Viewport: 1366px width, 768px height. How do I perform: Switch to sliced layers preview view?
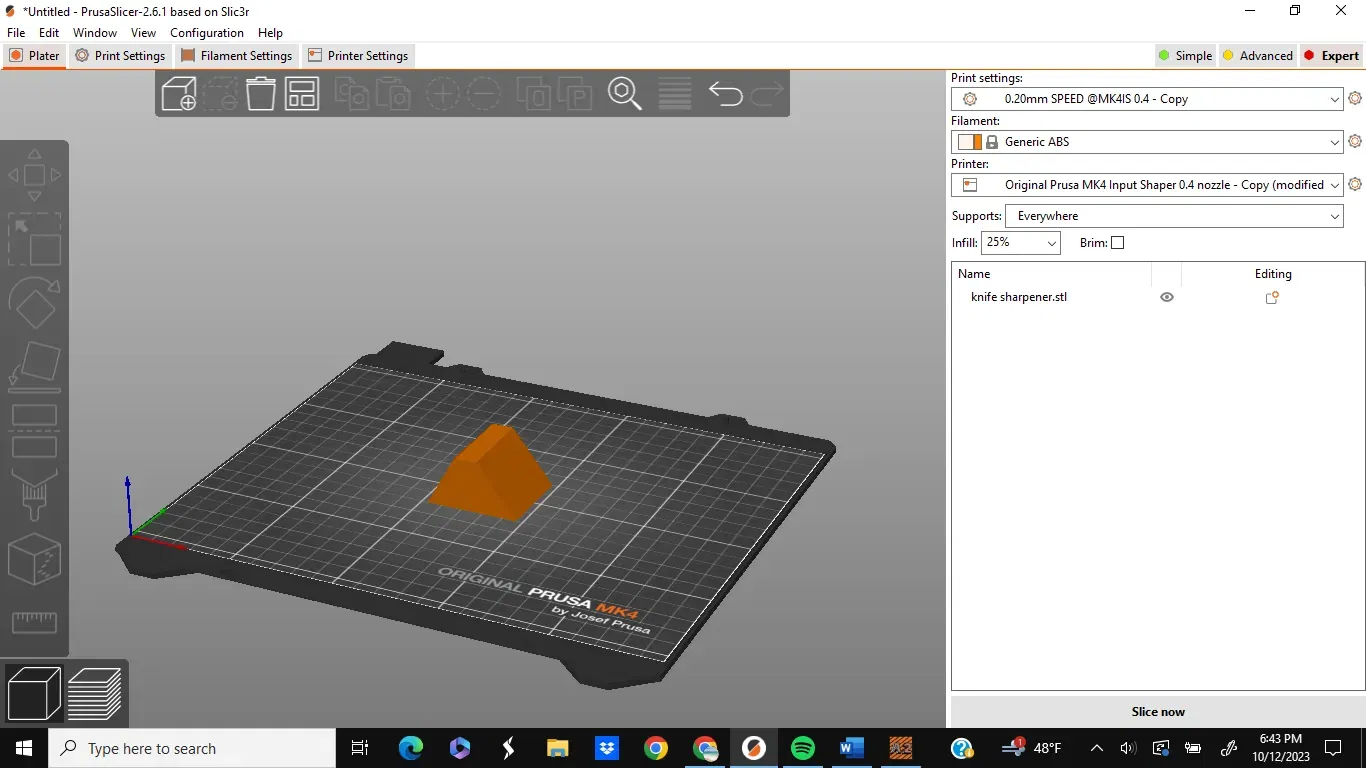pos(95,693)
